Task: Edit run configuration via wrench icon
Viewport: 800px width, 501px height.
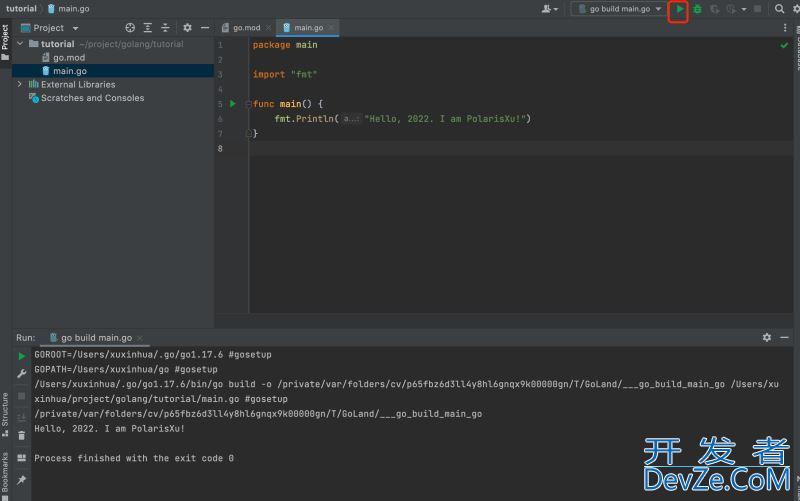Action: pyautogui.click(x=21, y=373)
